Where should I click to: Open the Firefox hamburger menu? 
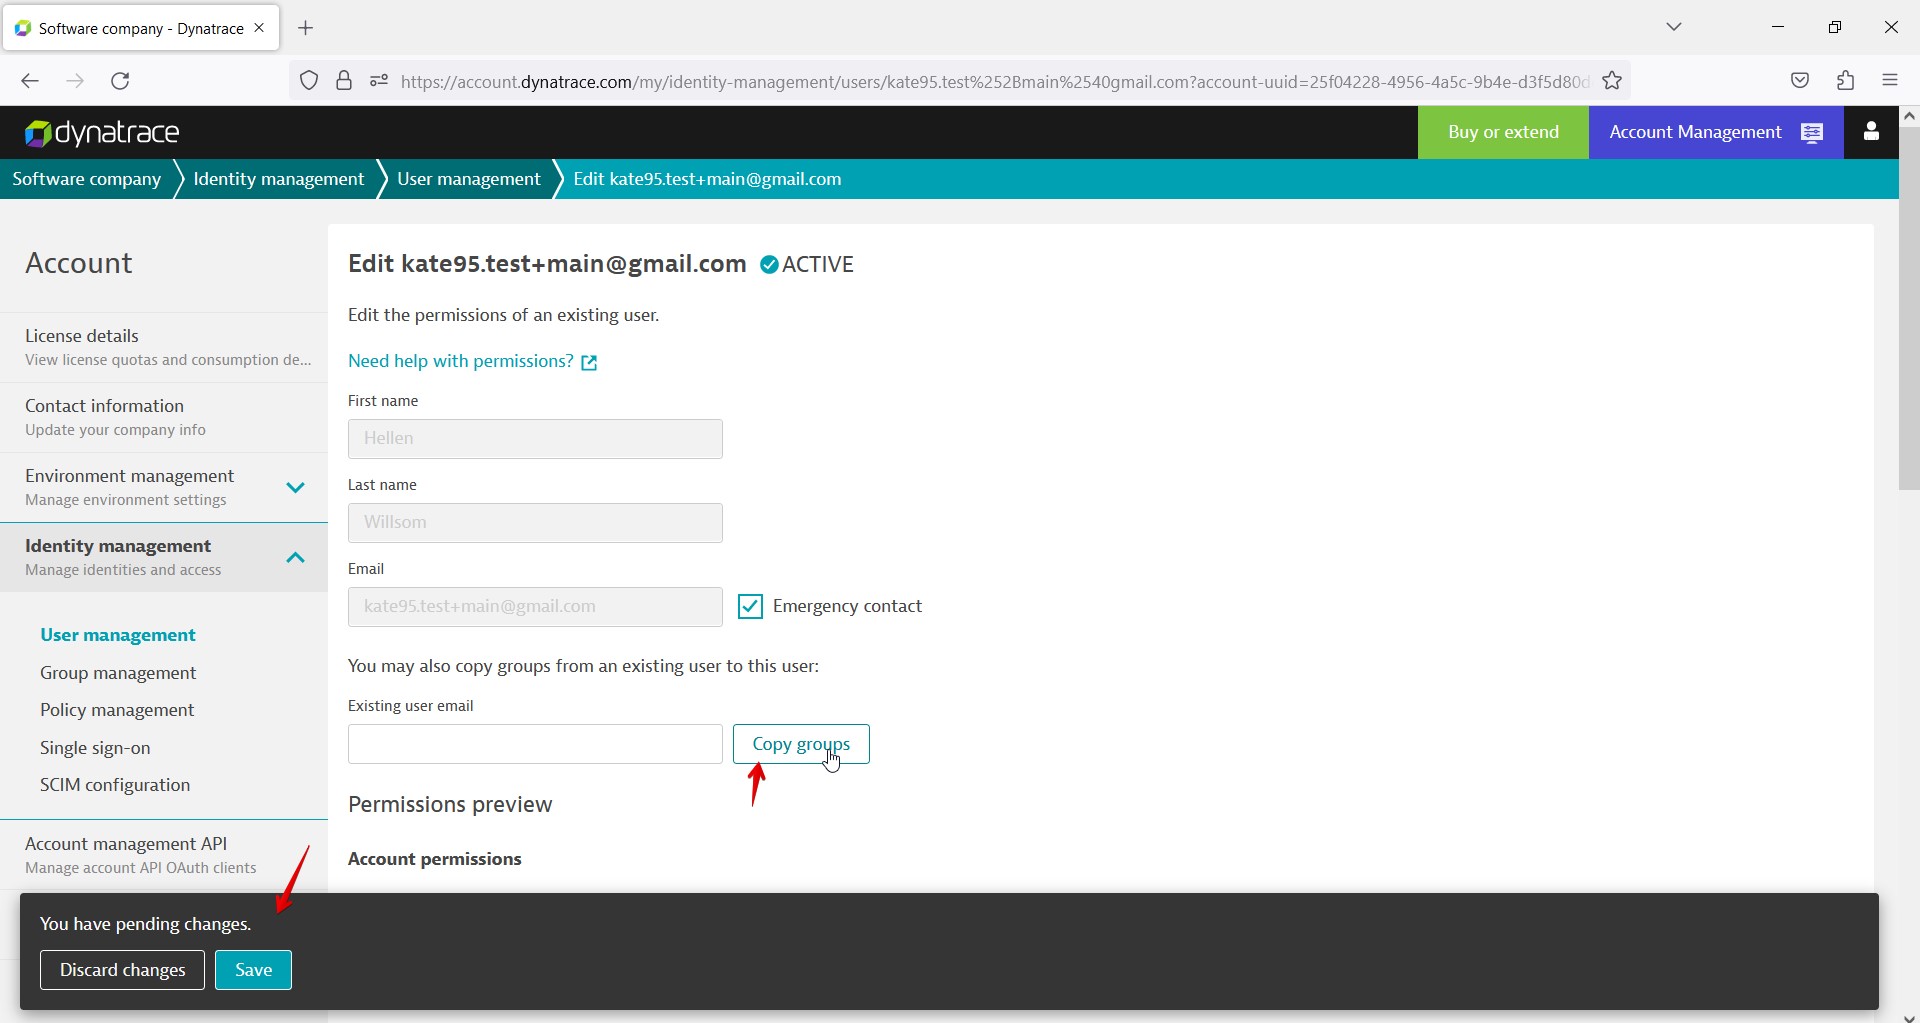pyautogui.click(x=1890, y=81)
